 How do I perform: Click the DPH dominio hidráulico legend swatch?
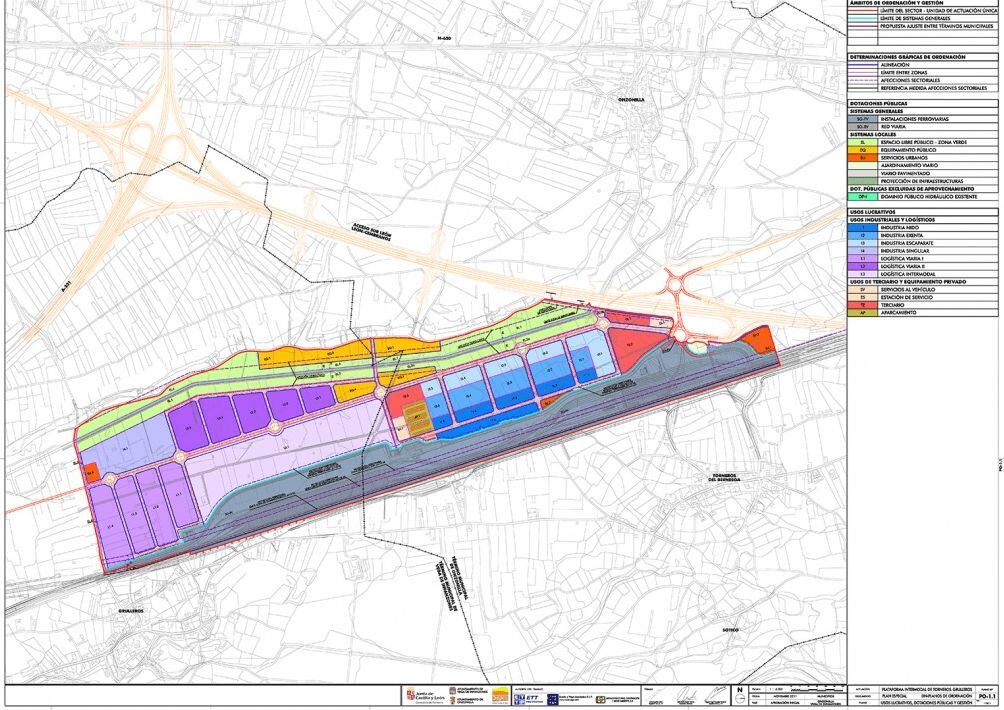(x=861, y=196)
